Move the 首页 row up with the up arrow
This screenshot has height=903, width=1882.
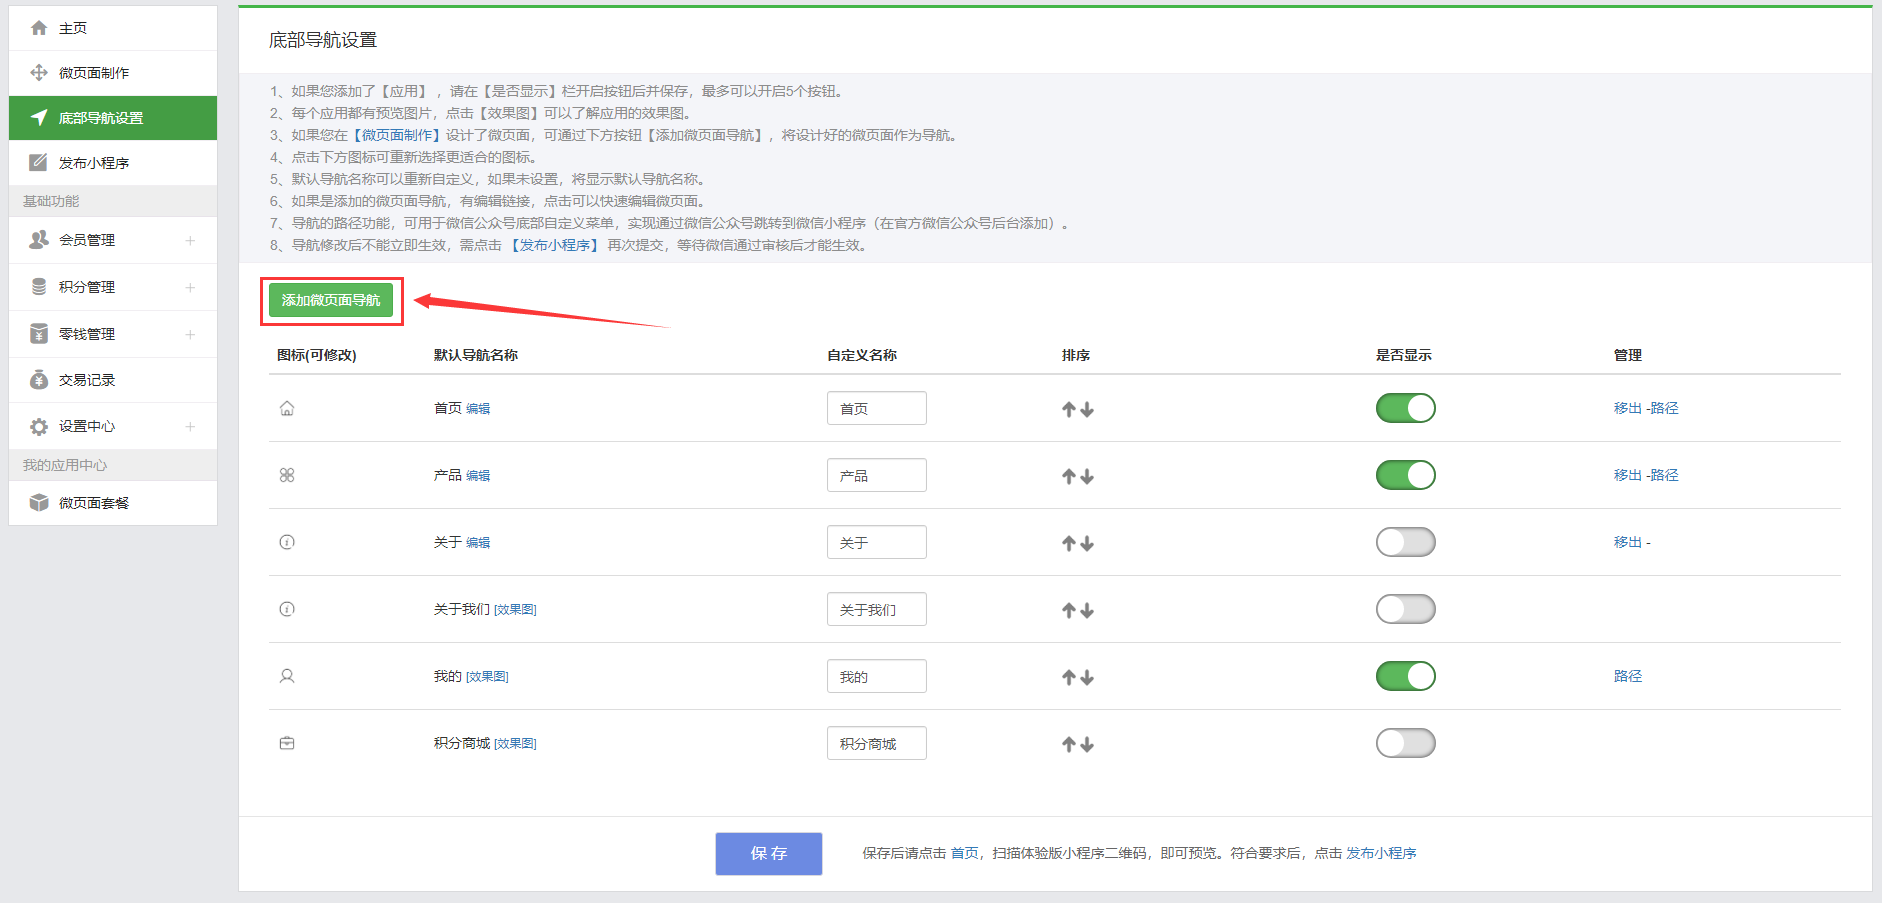(x=1069, y=409)
